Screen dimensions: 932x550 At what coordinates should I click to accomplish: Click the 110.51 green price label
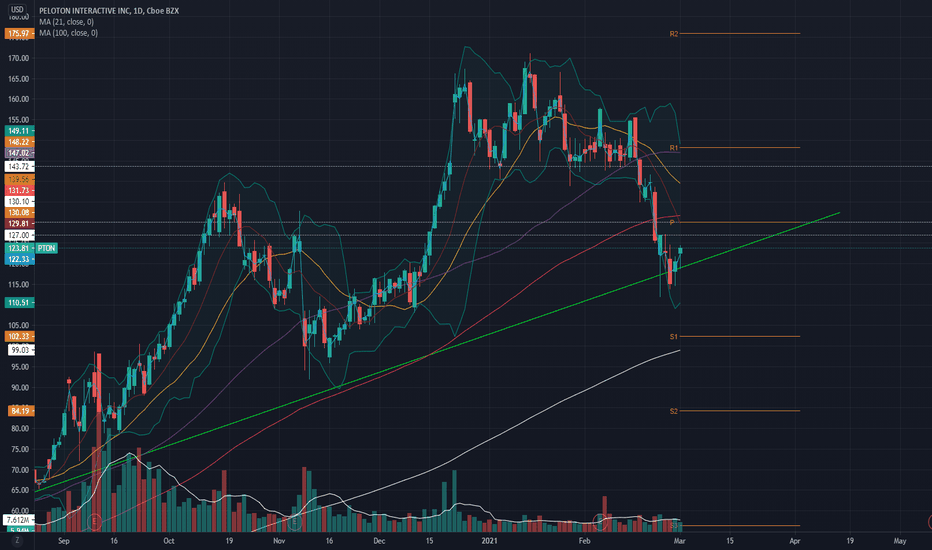(x=19, y=303)
